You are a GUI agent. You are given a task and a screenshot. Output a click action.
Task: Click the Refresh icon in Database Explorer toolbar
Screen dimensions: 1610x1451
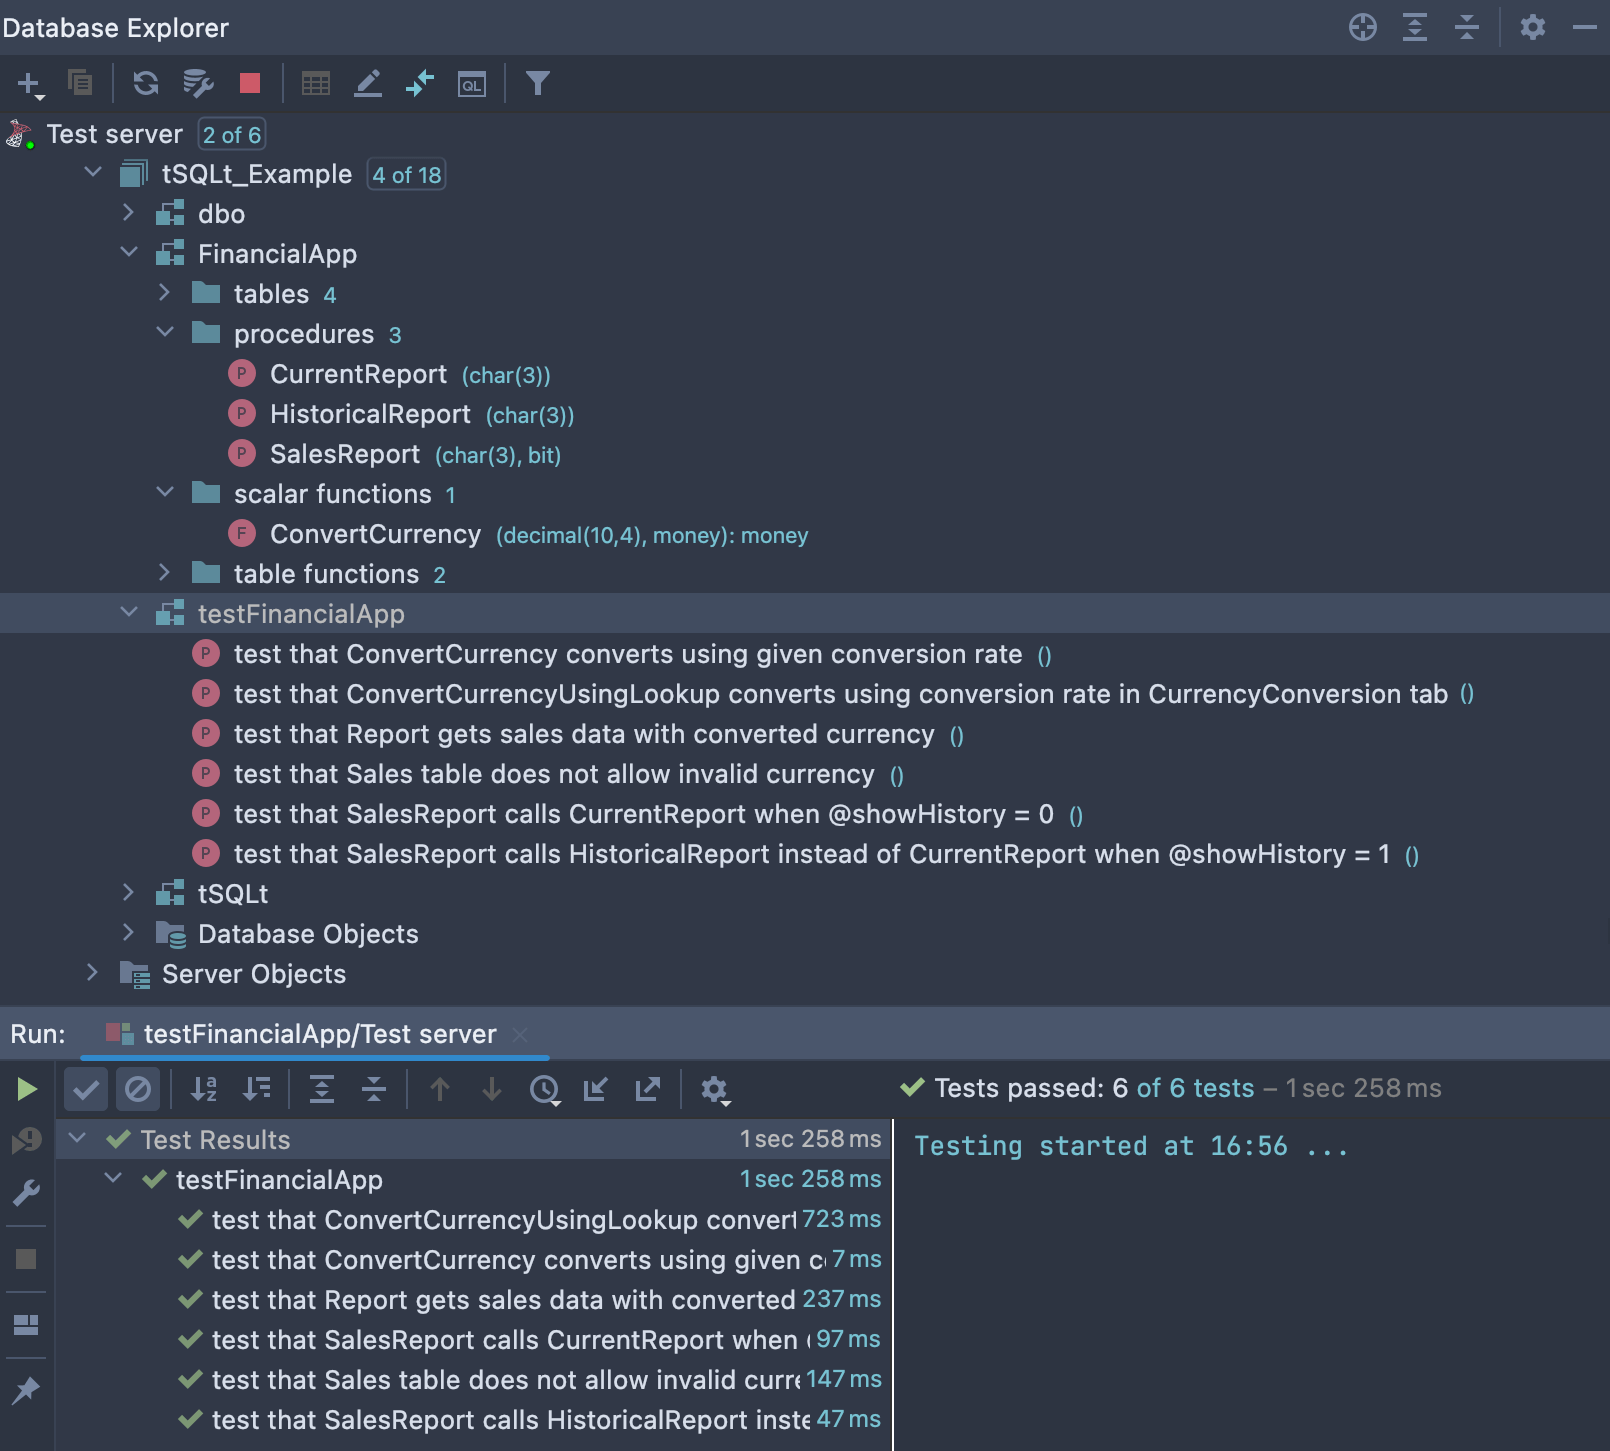[x=146, y=83]
